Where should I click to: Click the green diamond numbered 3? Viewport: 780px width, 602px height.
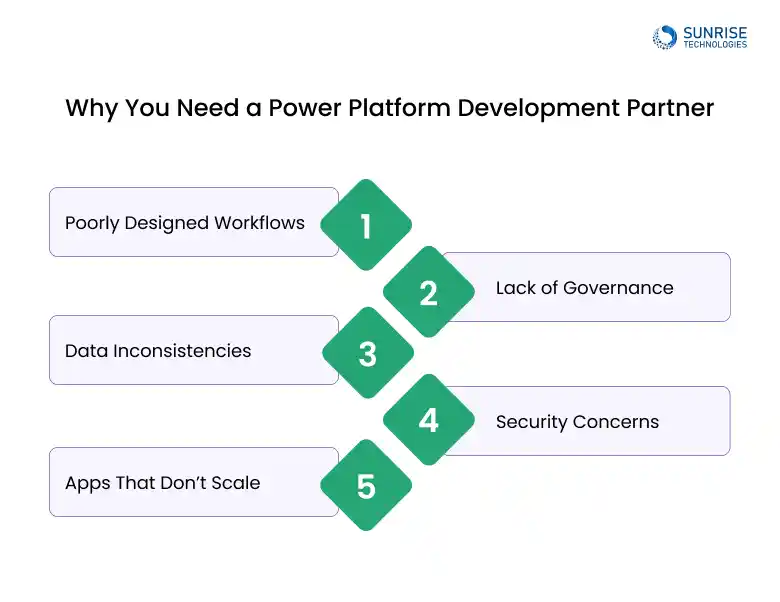pos(368,353)
